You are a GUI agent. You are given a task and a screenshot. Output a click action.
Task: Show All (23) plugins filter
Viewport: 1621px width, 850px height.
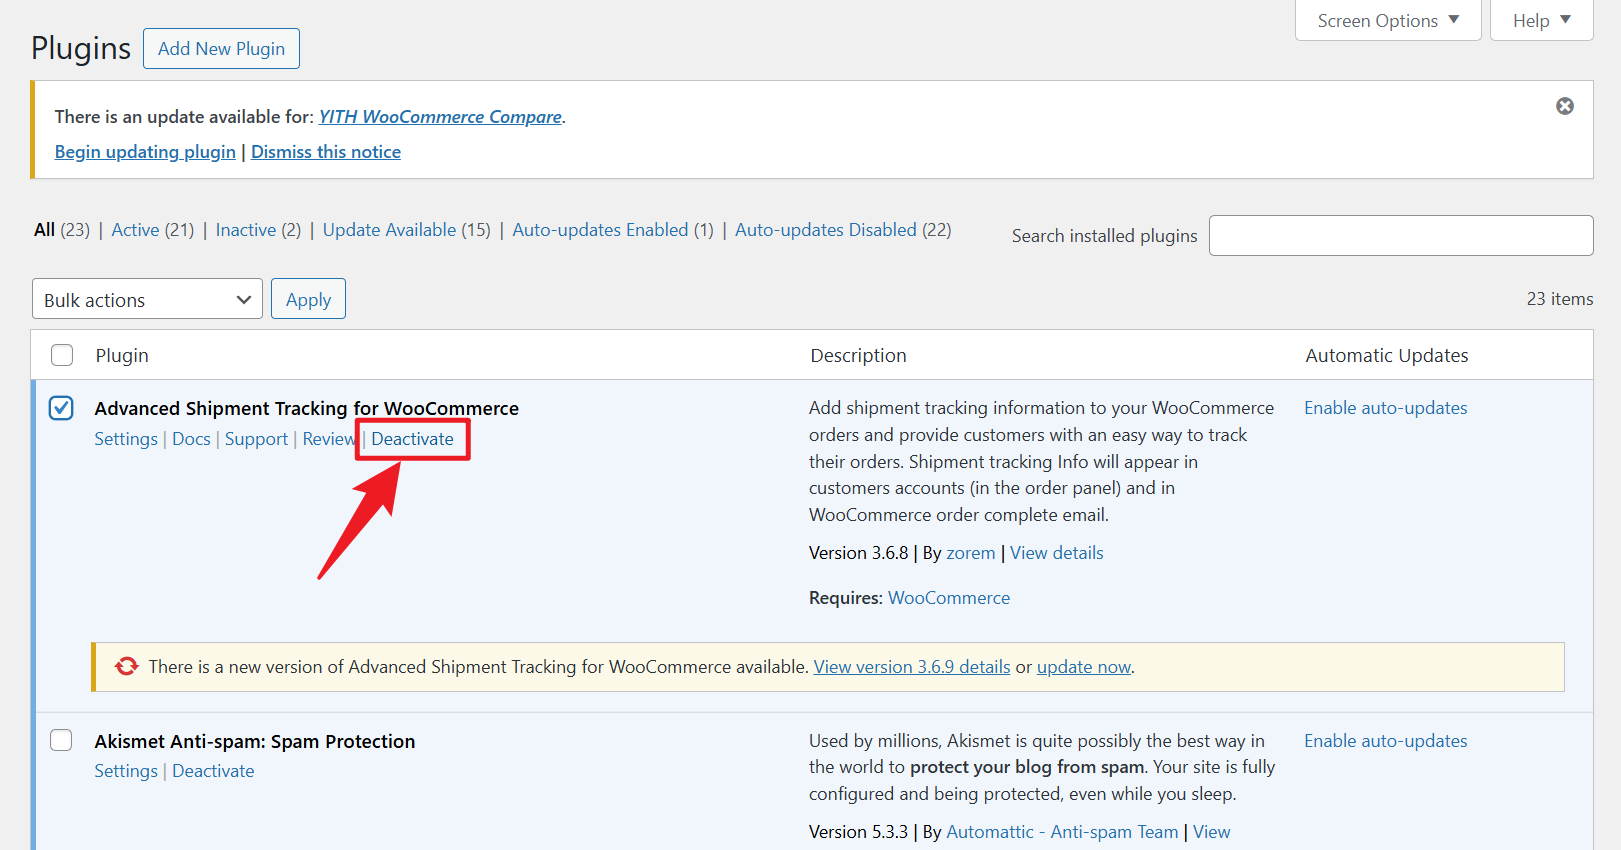point(62,230)
